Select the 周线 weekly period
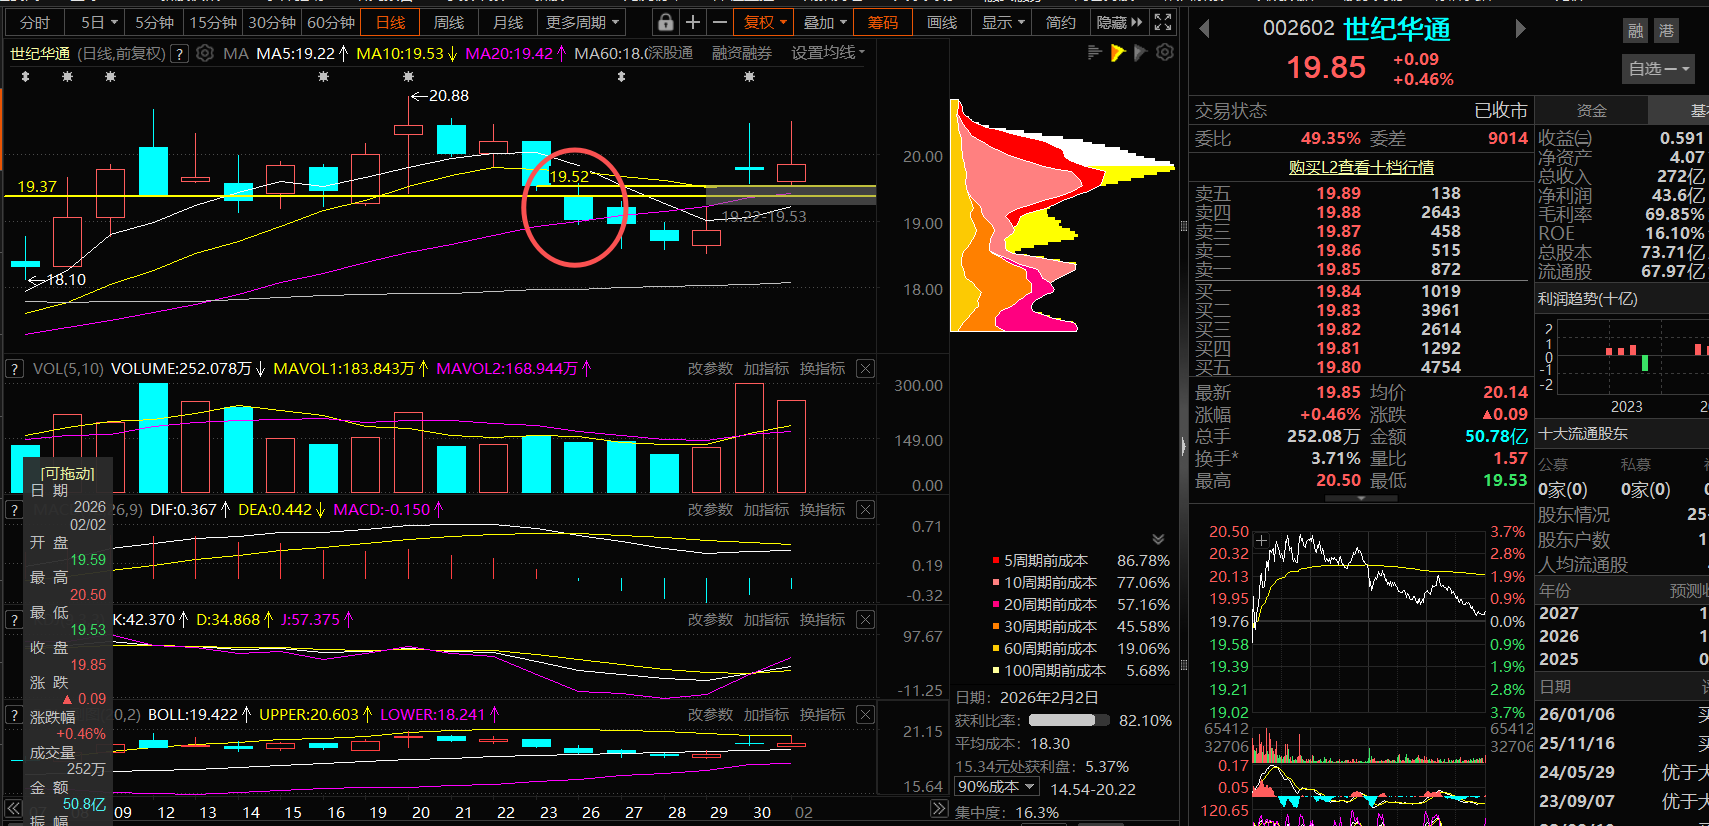This screenshot has height=826, width=1709. point(449,22)
